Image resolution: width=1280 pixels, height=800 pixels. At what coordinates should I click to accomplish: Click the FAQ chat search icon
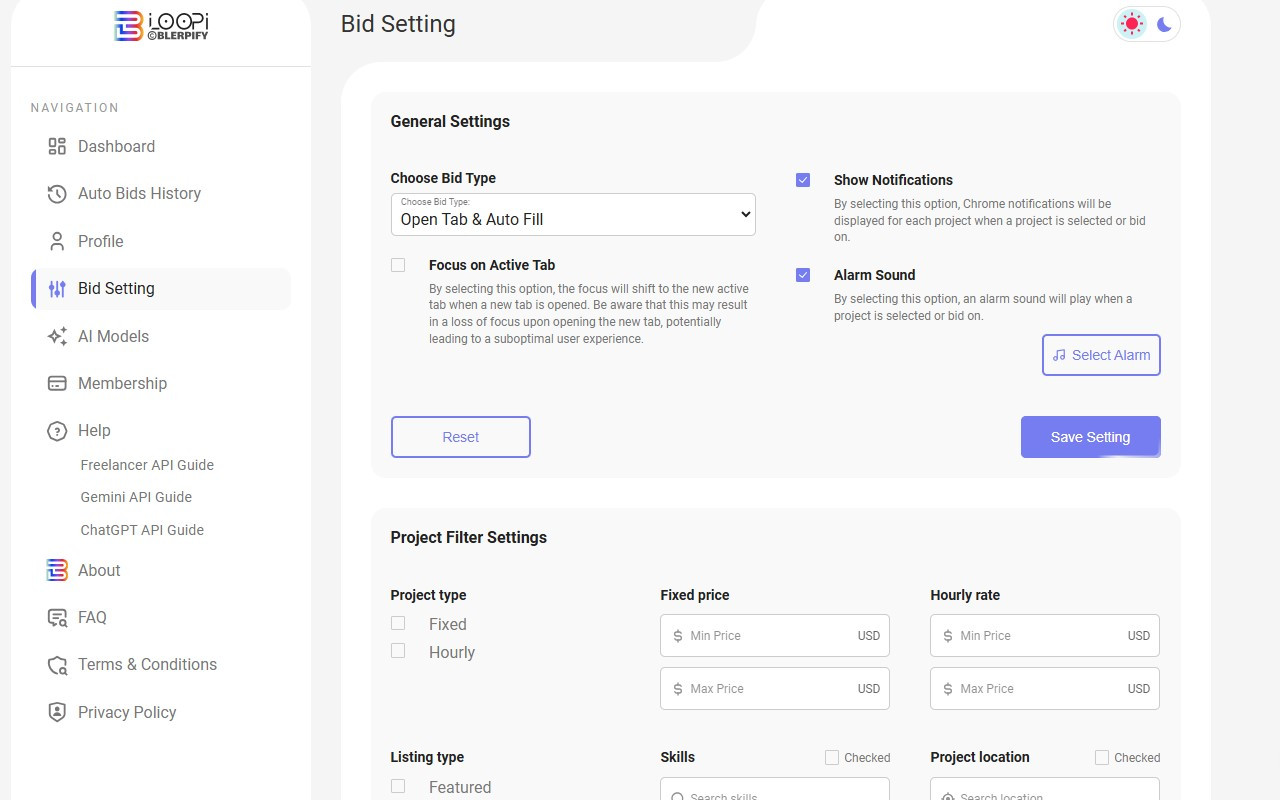(57, 618)
